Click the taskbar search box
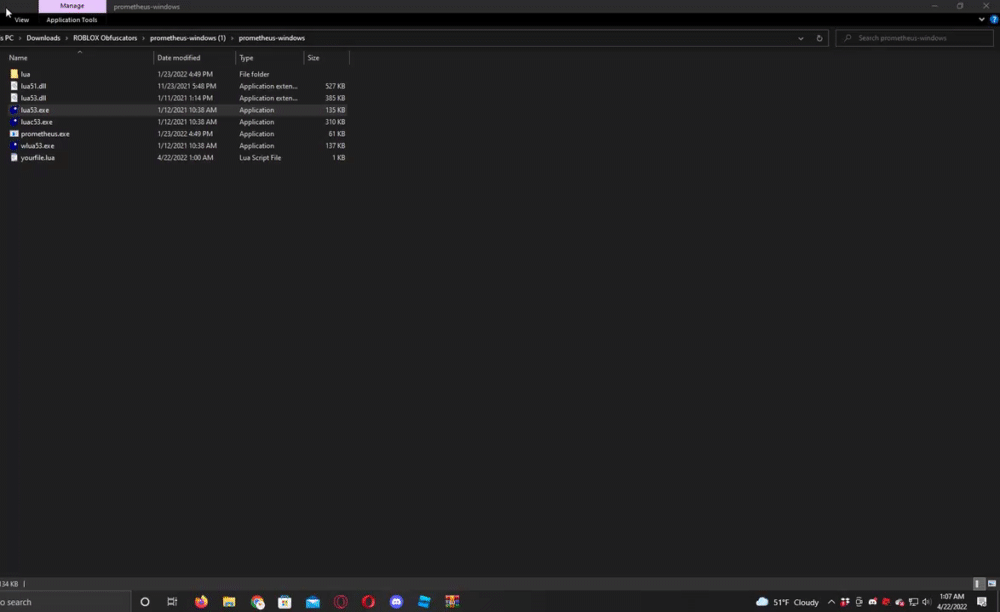Screen dimensions: 1000x612 pyautogui.click(x=64, y=602)
